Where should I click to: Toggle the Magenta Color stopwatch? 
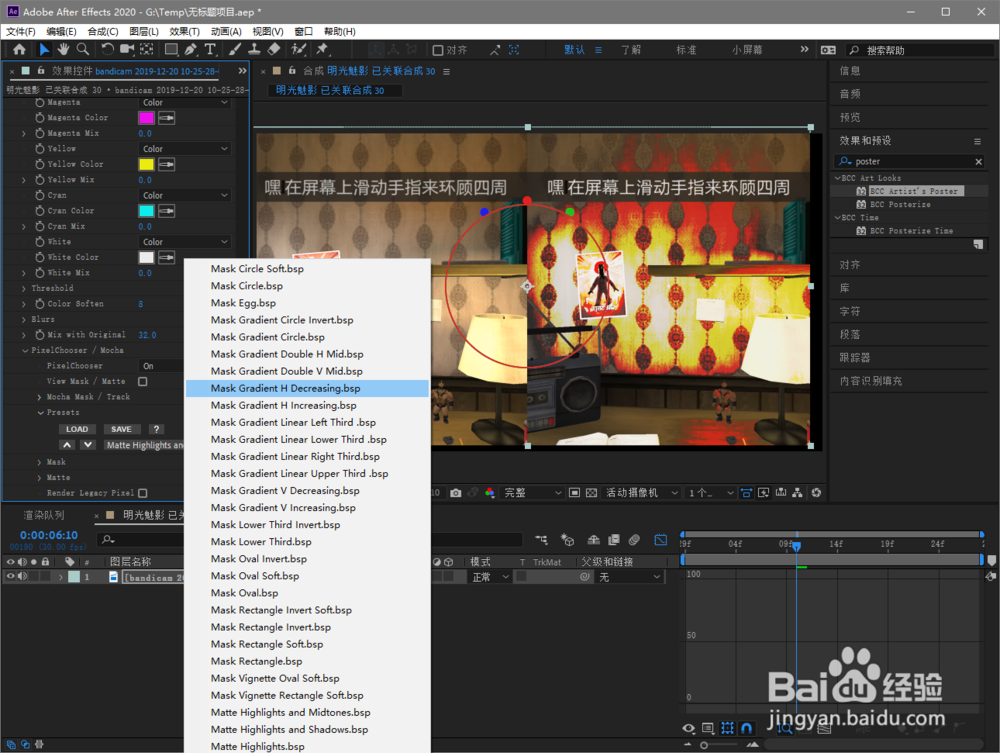click(x=40, y=118)
